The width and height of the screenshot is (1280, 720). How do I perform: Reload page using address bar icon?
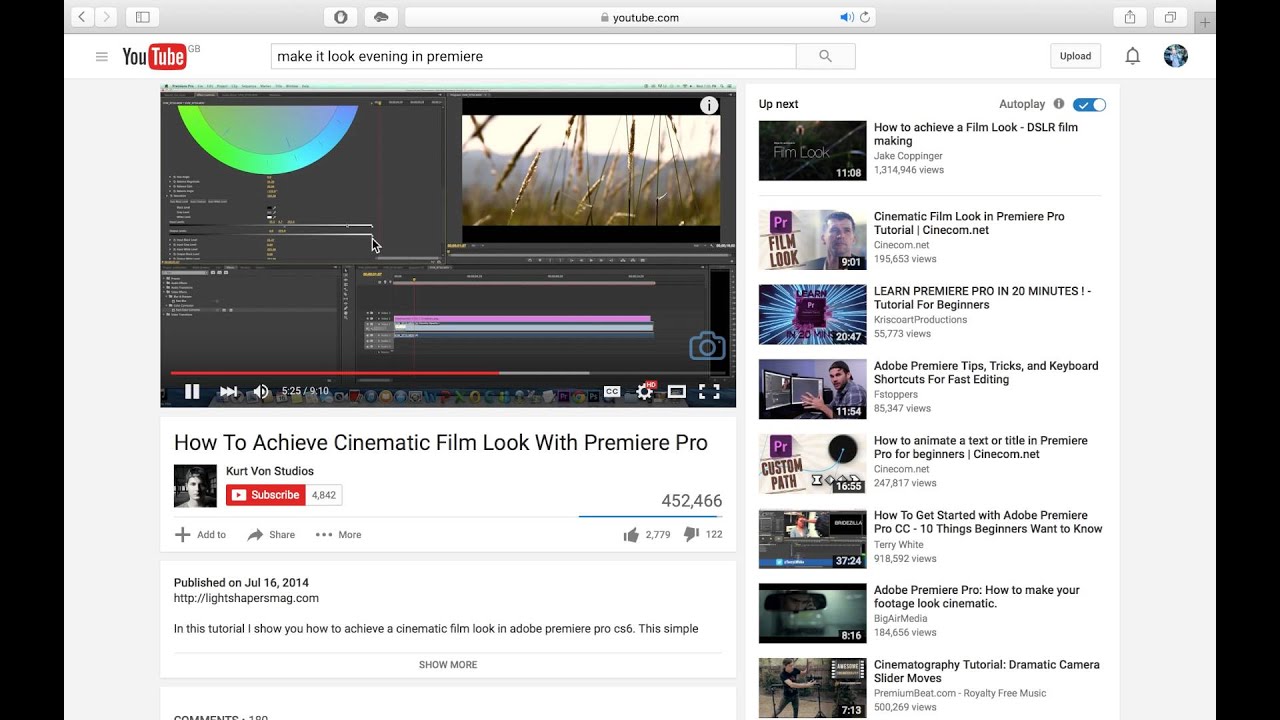click(865, 17)
